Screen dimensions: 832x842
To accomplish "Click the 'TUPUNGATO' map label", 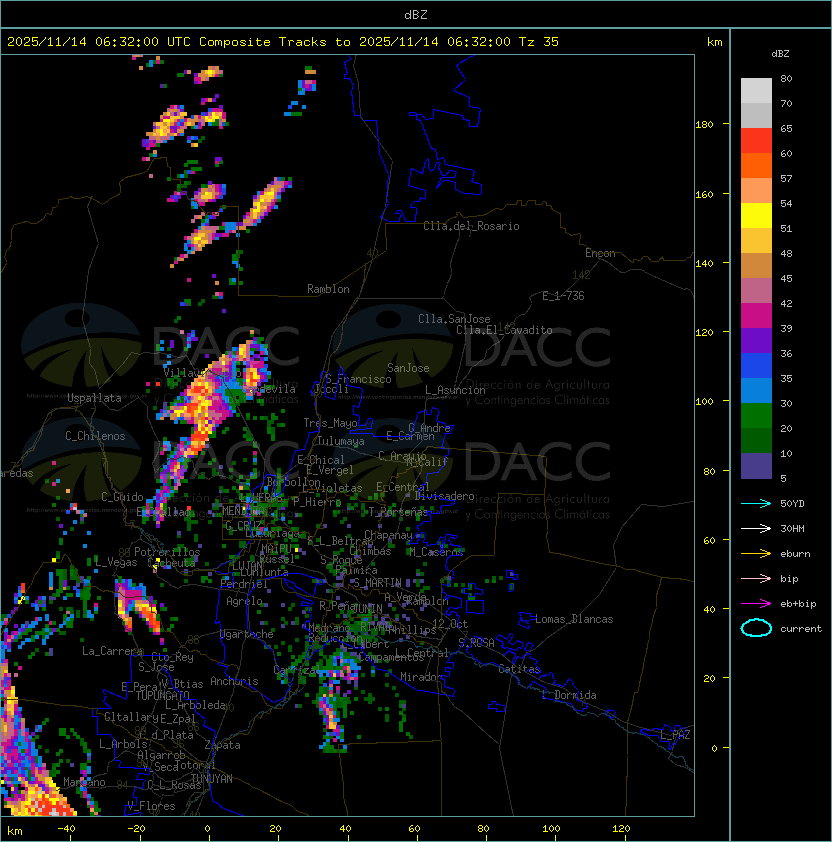I will pos(162,695).
